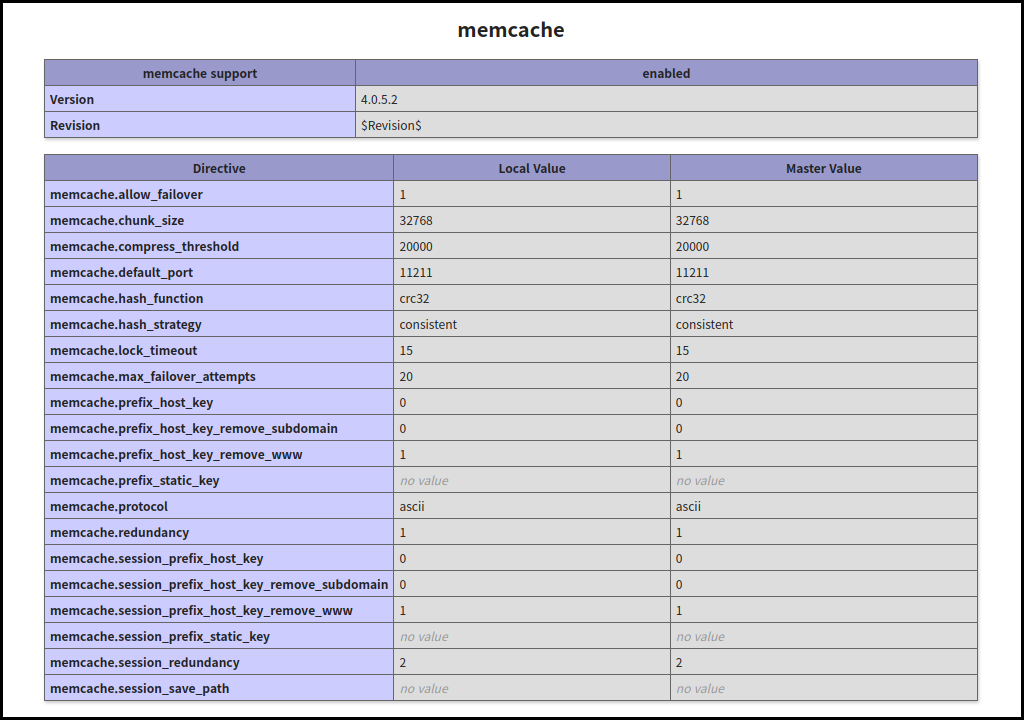Click master no value for session_save_path
This screenshot has height=720, width=1024.
click(x=700, y=689)
